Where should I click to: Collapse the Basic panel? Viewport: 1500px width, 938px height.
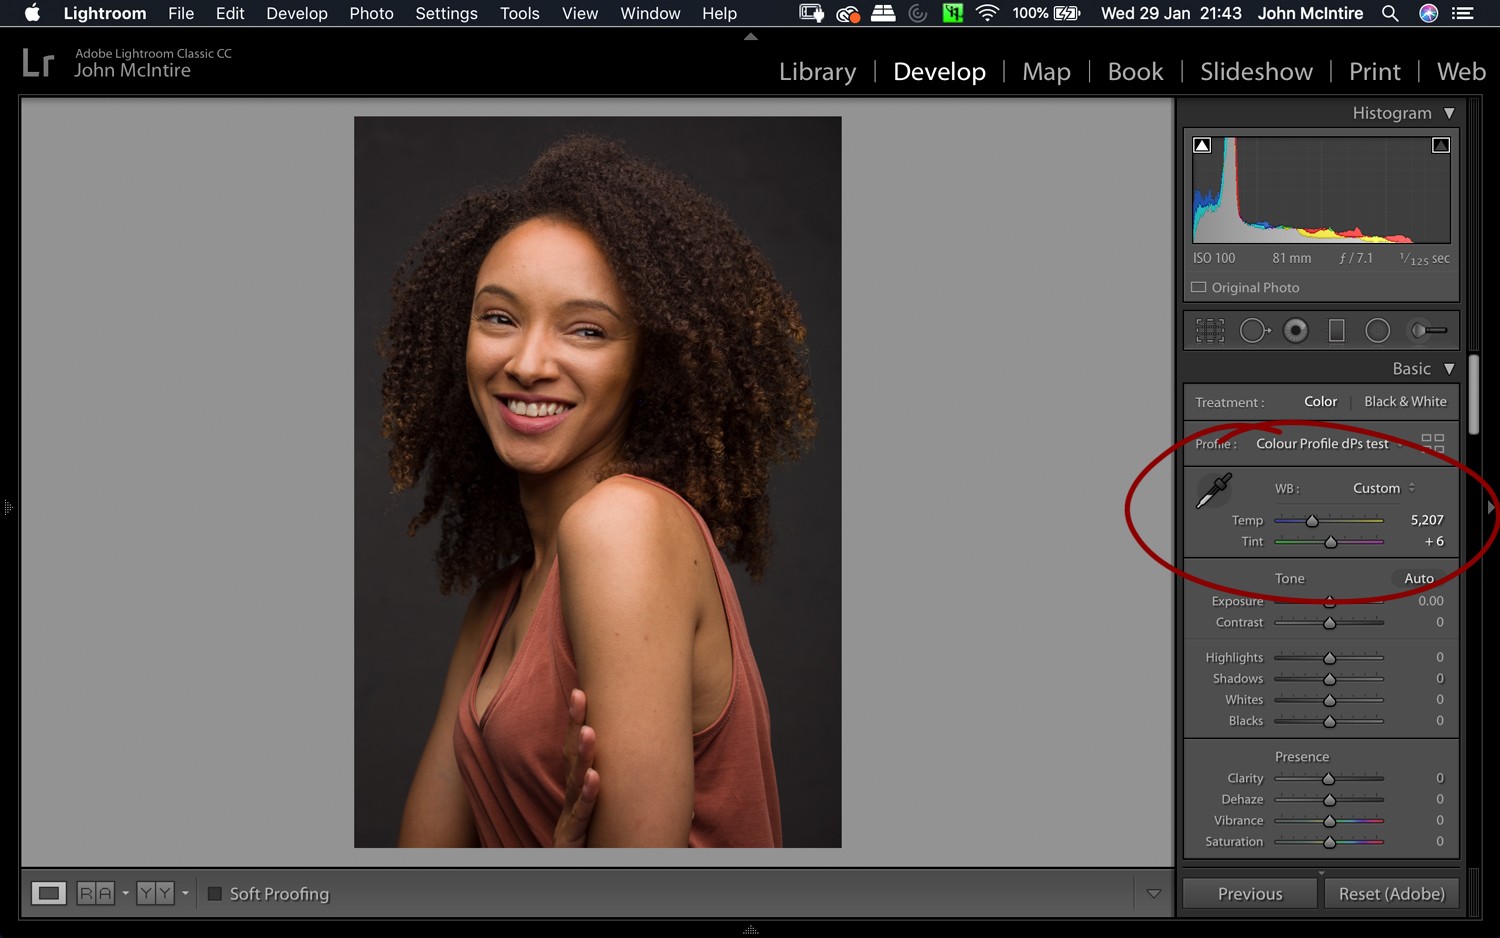1449,368
